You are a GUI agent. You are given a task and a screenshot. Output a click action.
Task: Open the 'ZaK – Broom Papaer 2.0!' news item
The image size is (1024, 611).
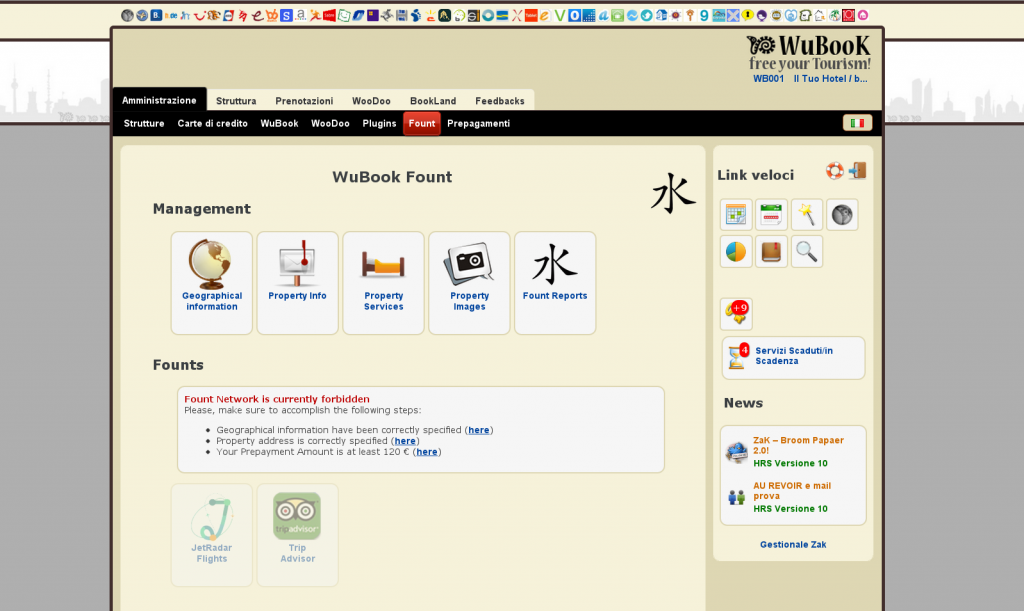click(x=798, y=445)
